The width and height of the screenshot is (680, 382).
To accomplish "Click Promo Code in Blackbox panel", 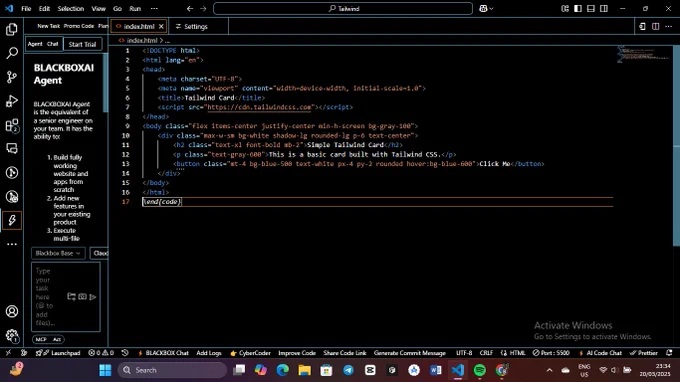I will pyautogui.click(x=78, y=26).
